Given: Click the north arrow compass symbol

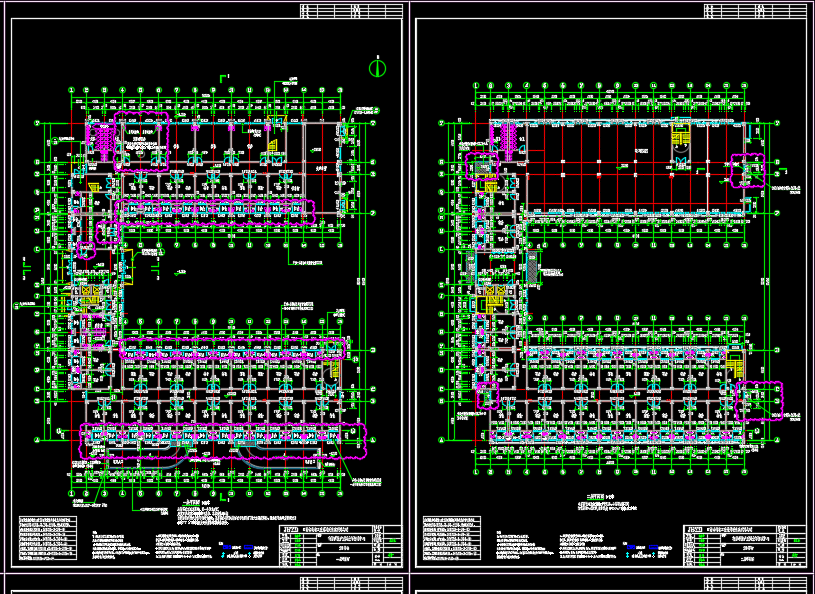Looking at the screenshot, I should click(377, 68).
